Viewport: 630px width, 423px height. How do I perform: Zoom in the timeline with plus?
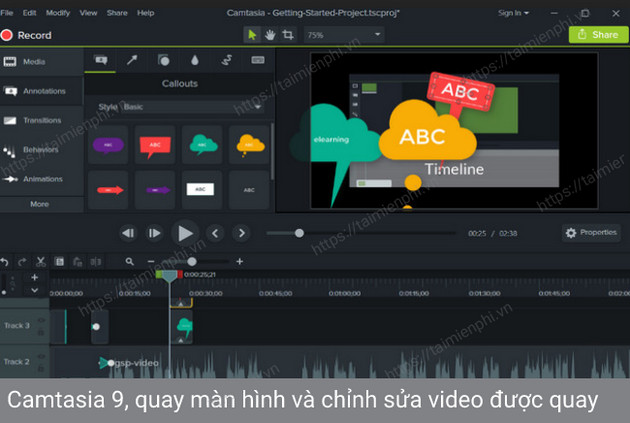pos(240,262)
